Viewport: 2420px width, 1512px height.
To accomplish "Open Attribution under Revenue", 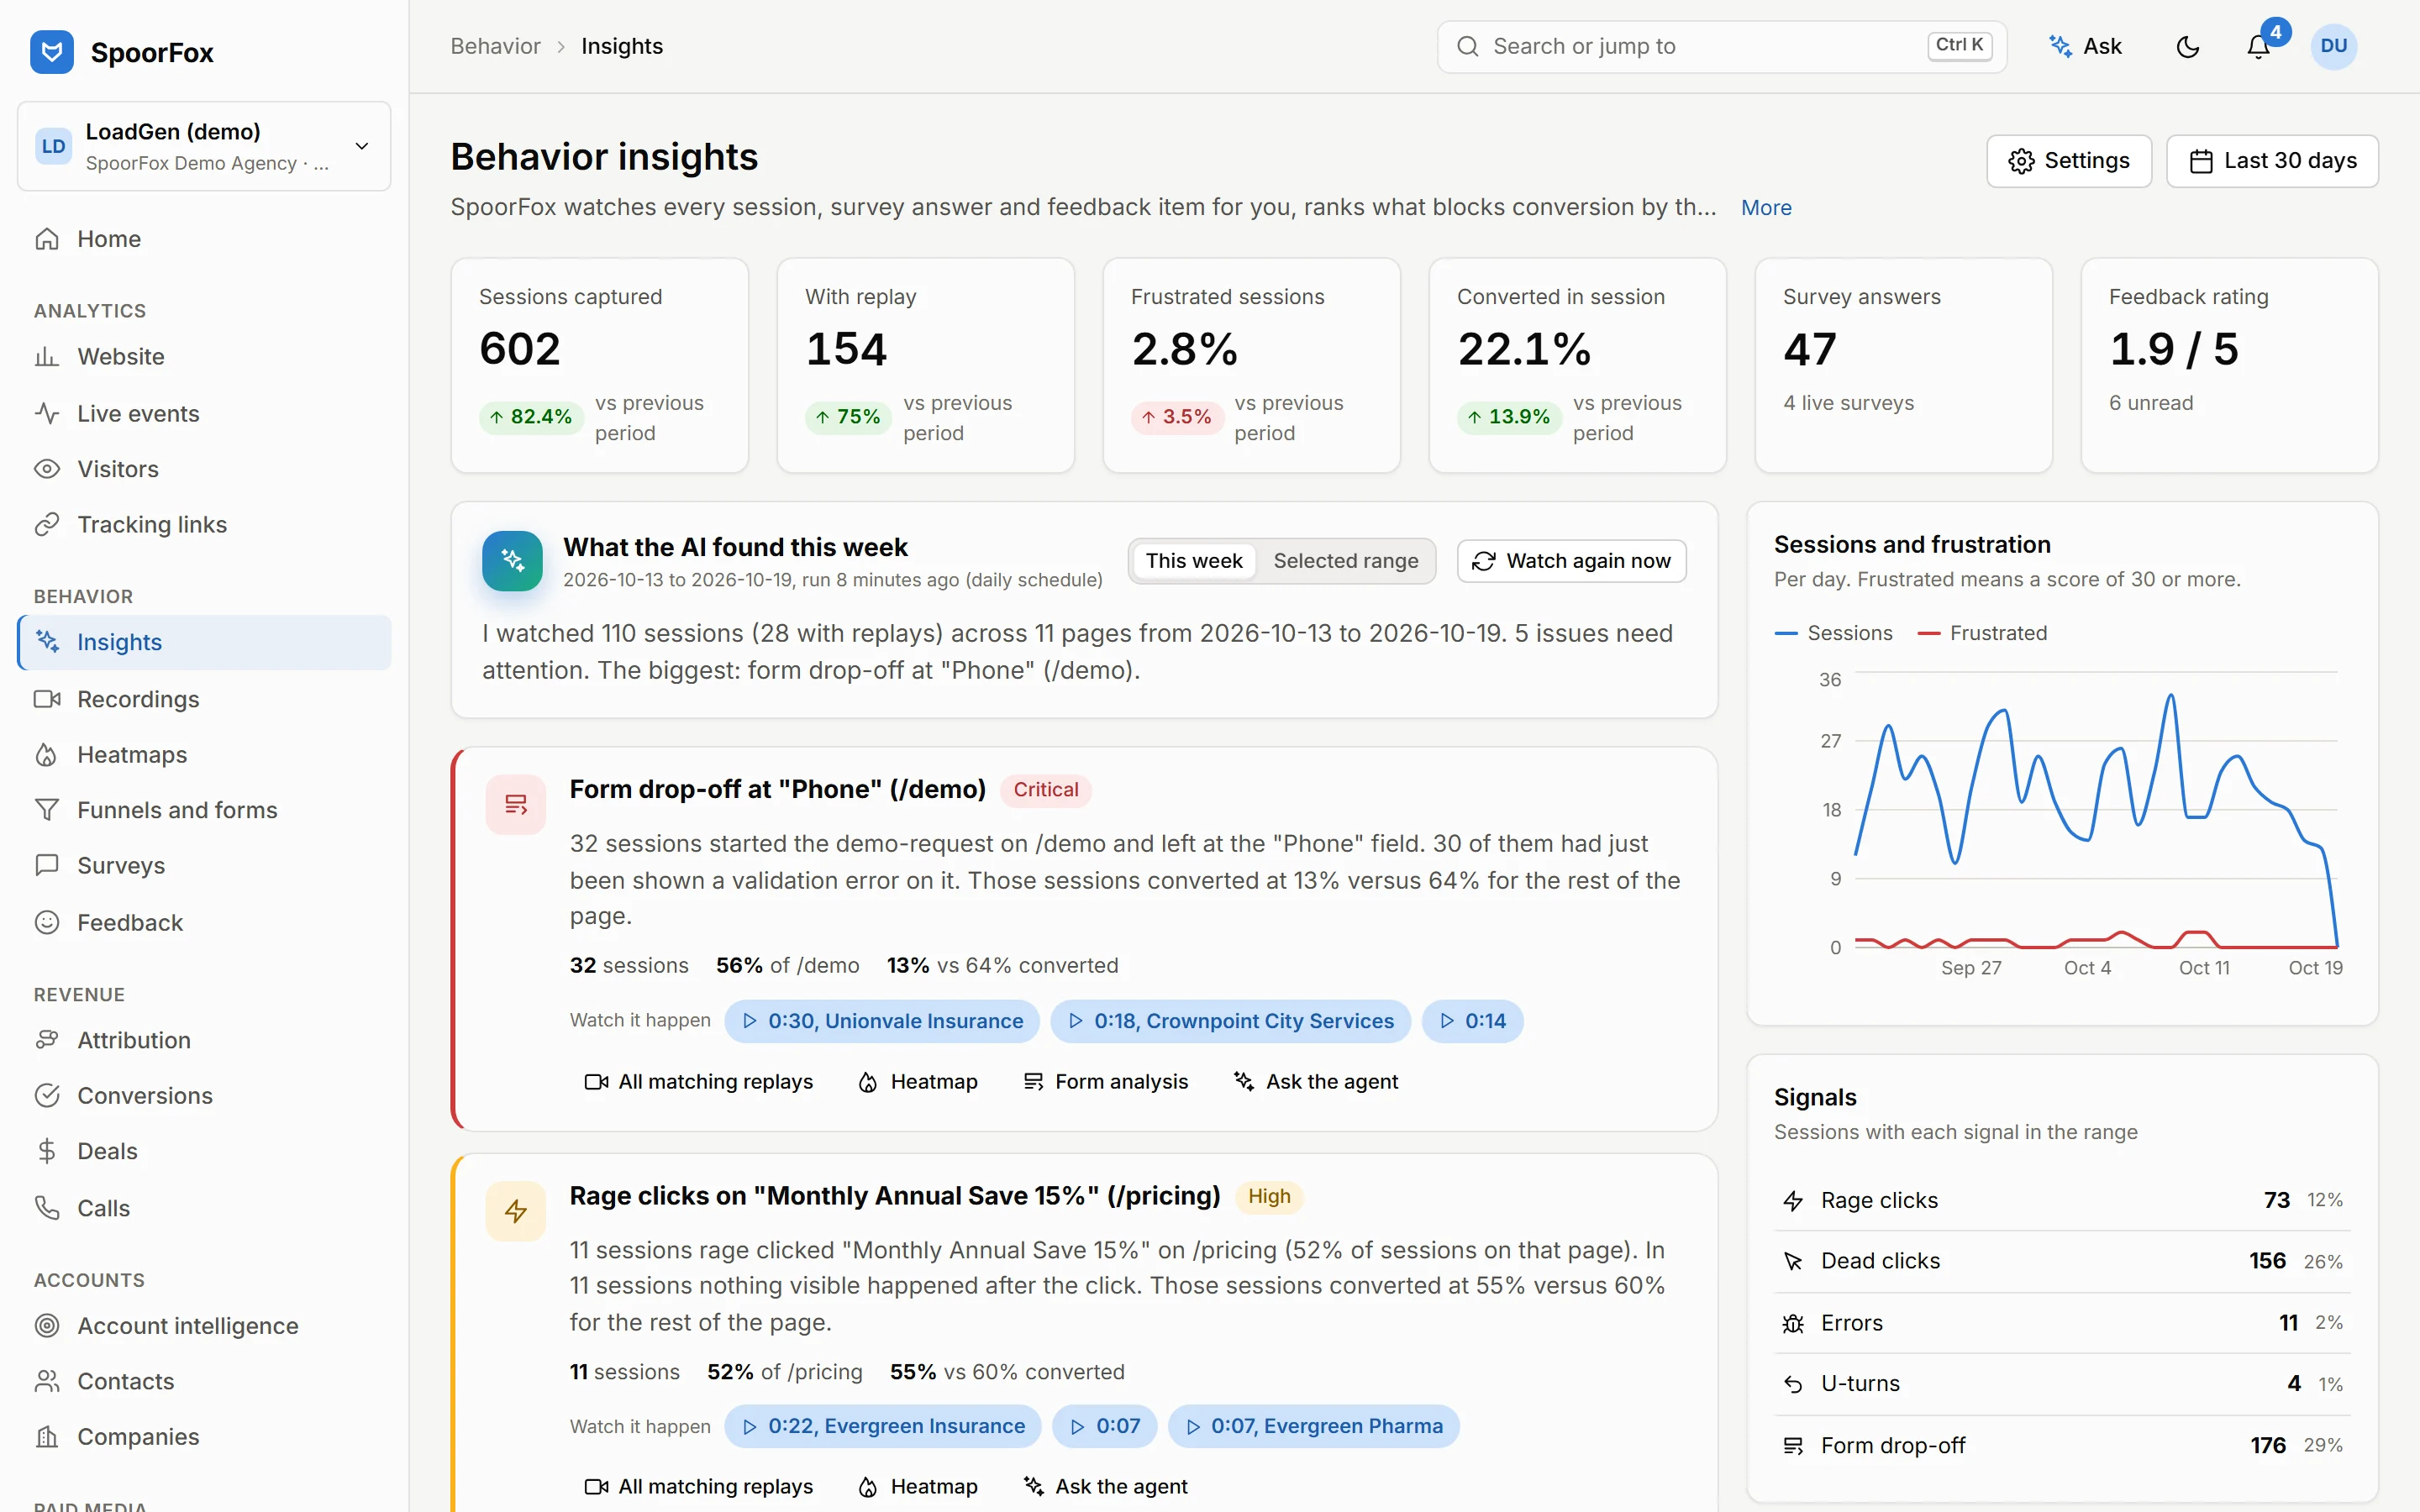I will point(204,1040).
